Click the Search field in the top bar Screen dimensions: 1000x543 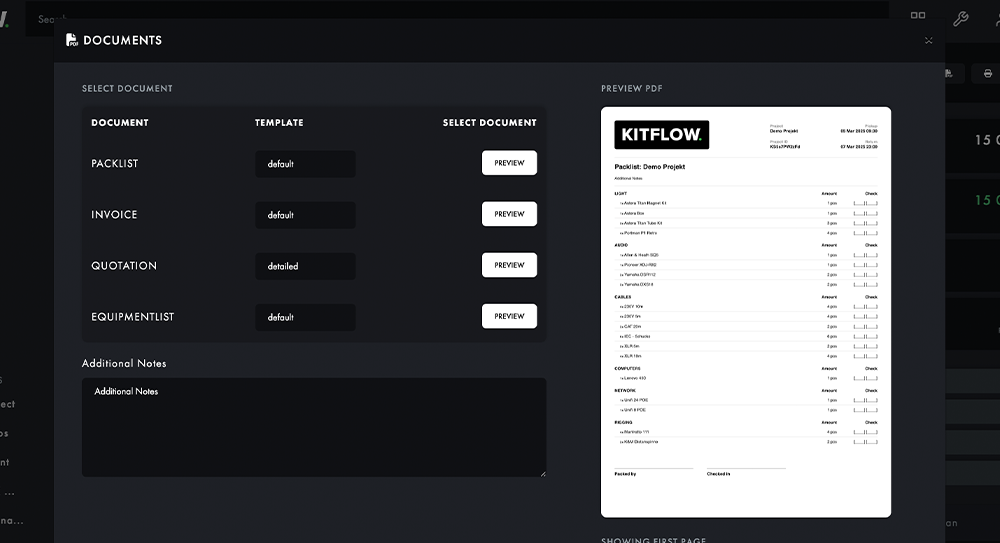[x=200, y=19]
